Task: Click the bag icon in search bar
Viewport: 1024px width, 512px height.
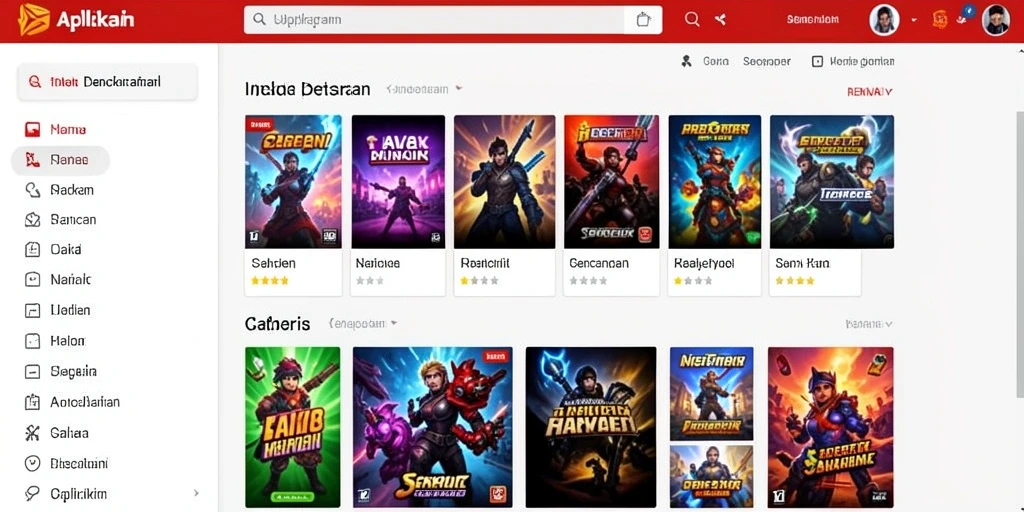Action: (x=643, y=20)
